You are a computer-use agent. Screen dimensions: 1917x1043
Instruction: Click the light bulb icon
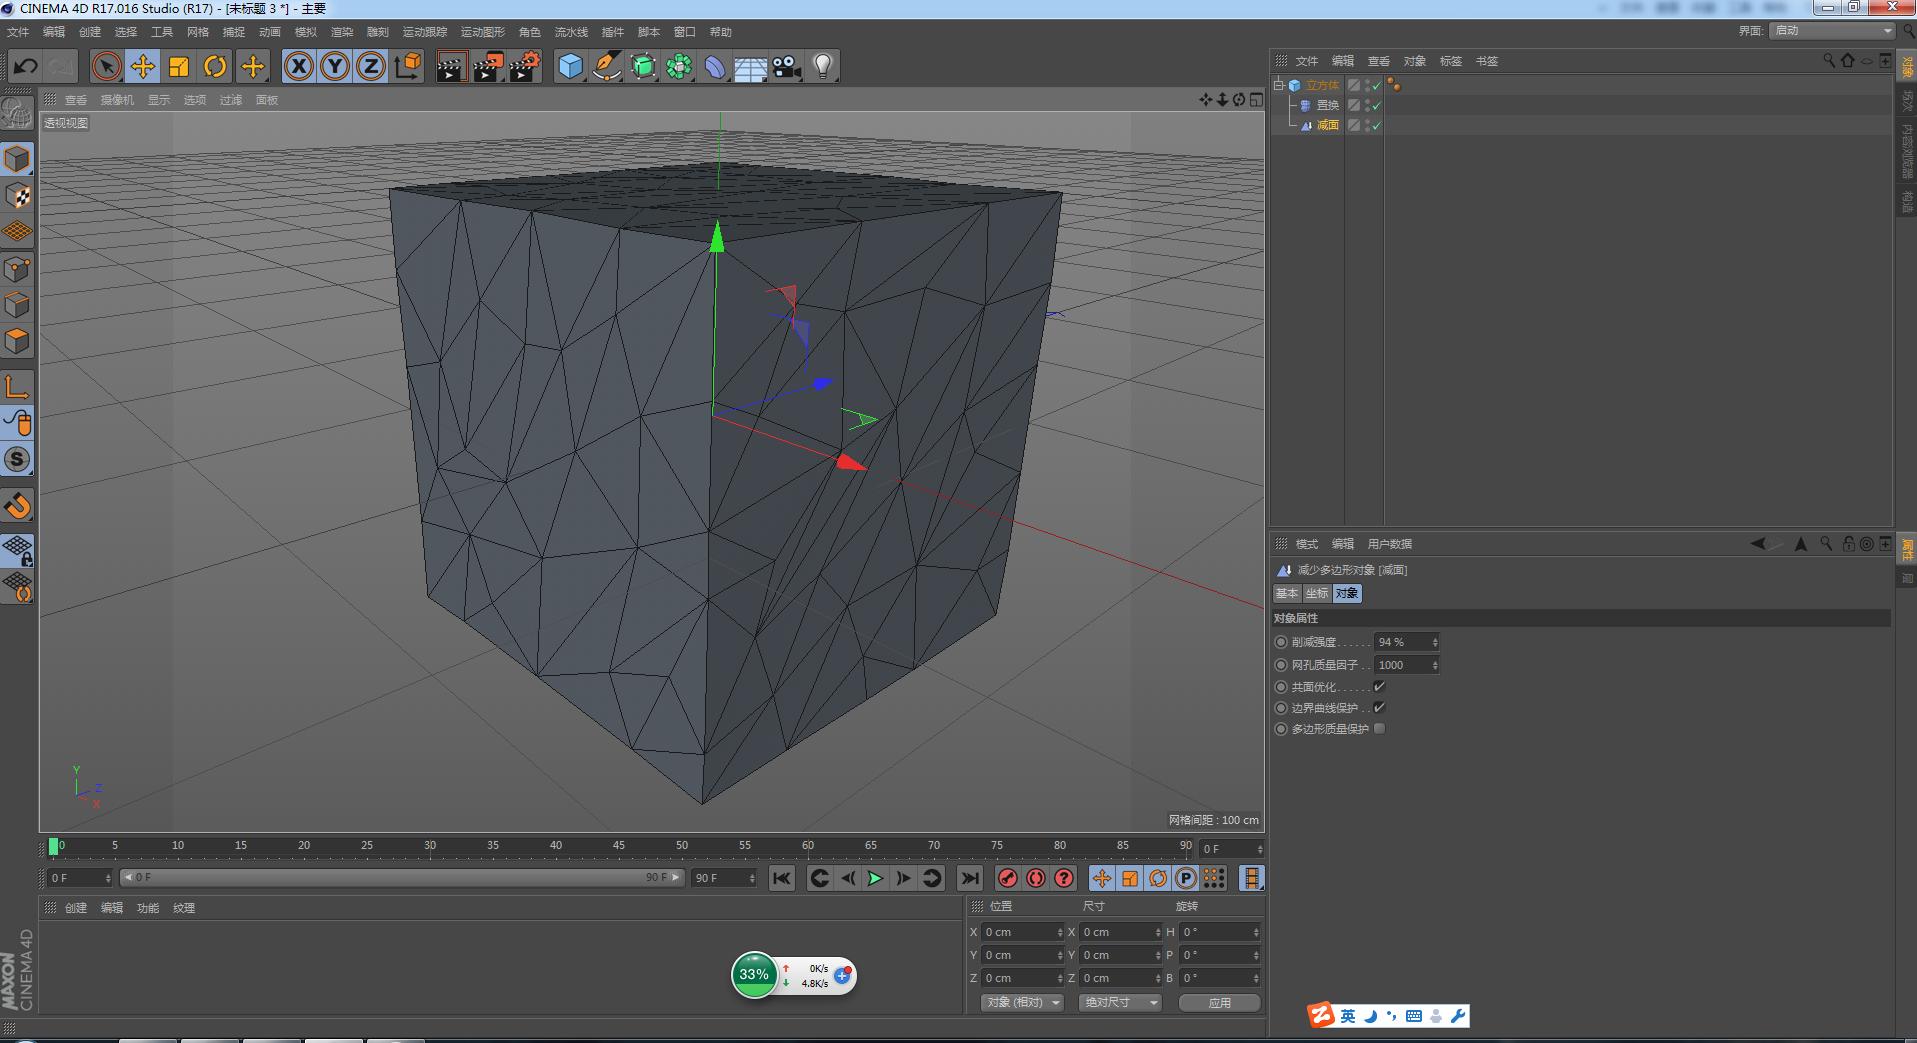pos(822,67)
